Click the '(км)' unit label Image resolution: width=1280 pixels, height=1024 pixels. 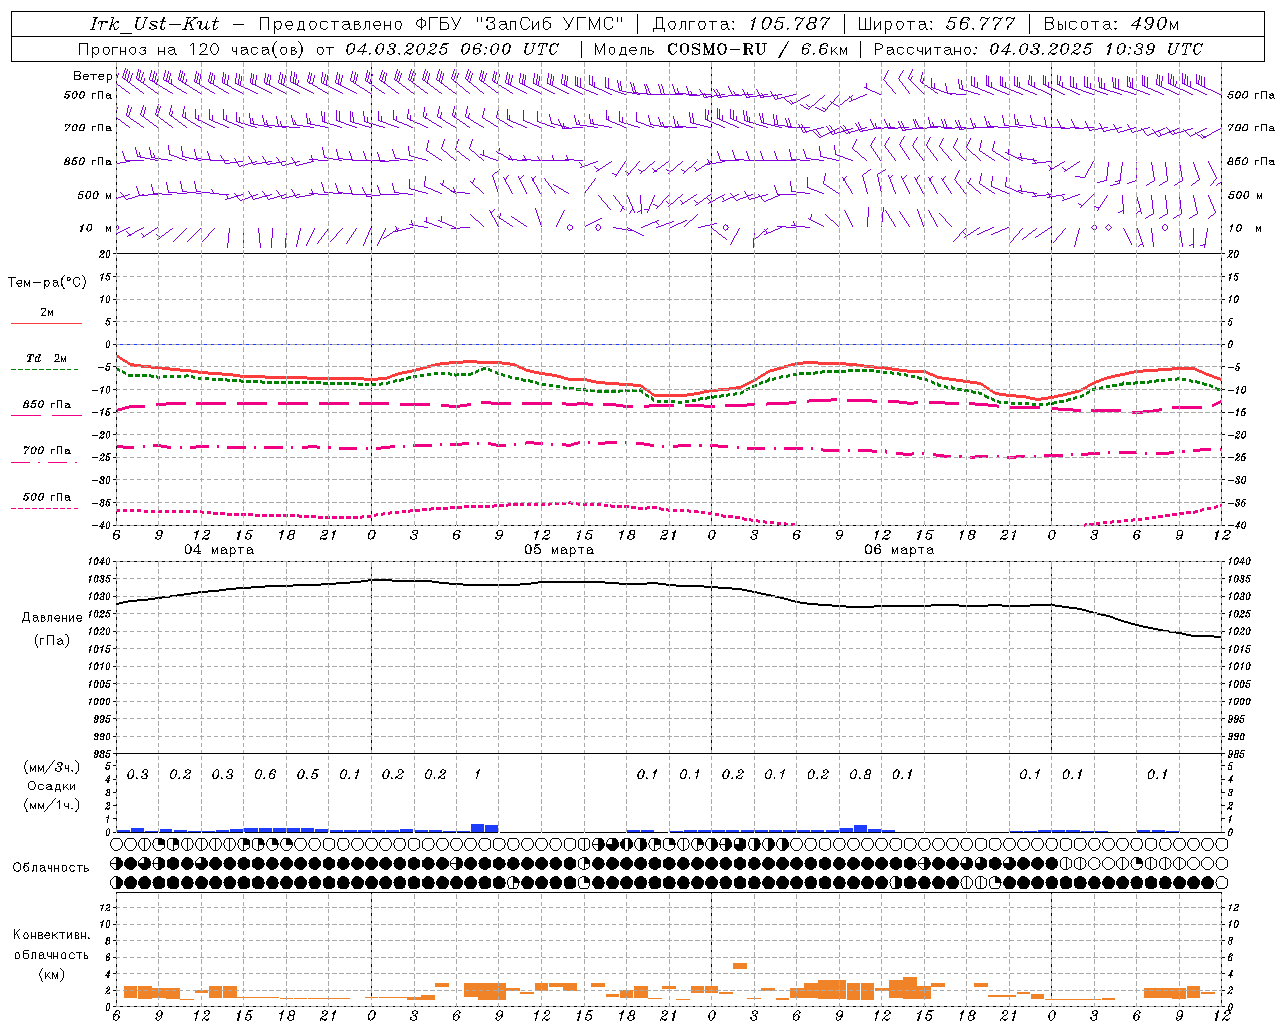pos(52,974)
